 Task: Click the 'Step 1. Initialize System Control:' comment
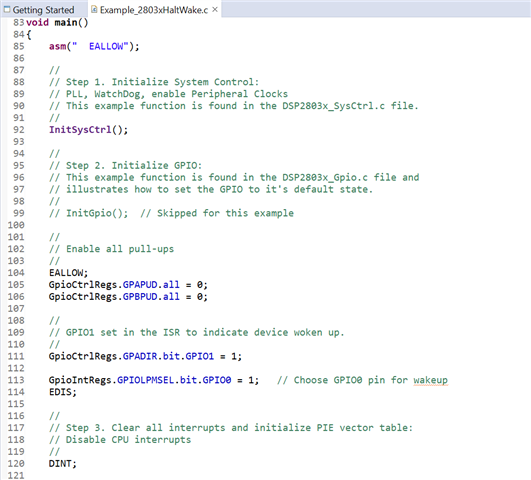coord(154,82)
